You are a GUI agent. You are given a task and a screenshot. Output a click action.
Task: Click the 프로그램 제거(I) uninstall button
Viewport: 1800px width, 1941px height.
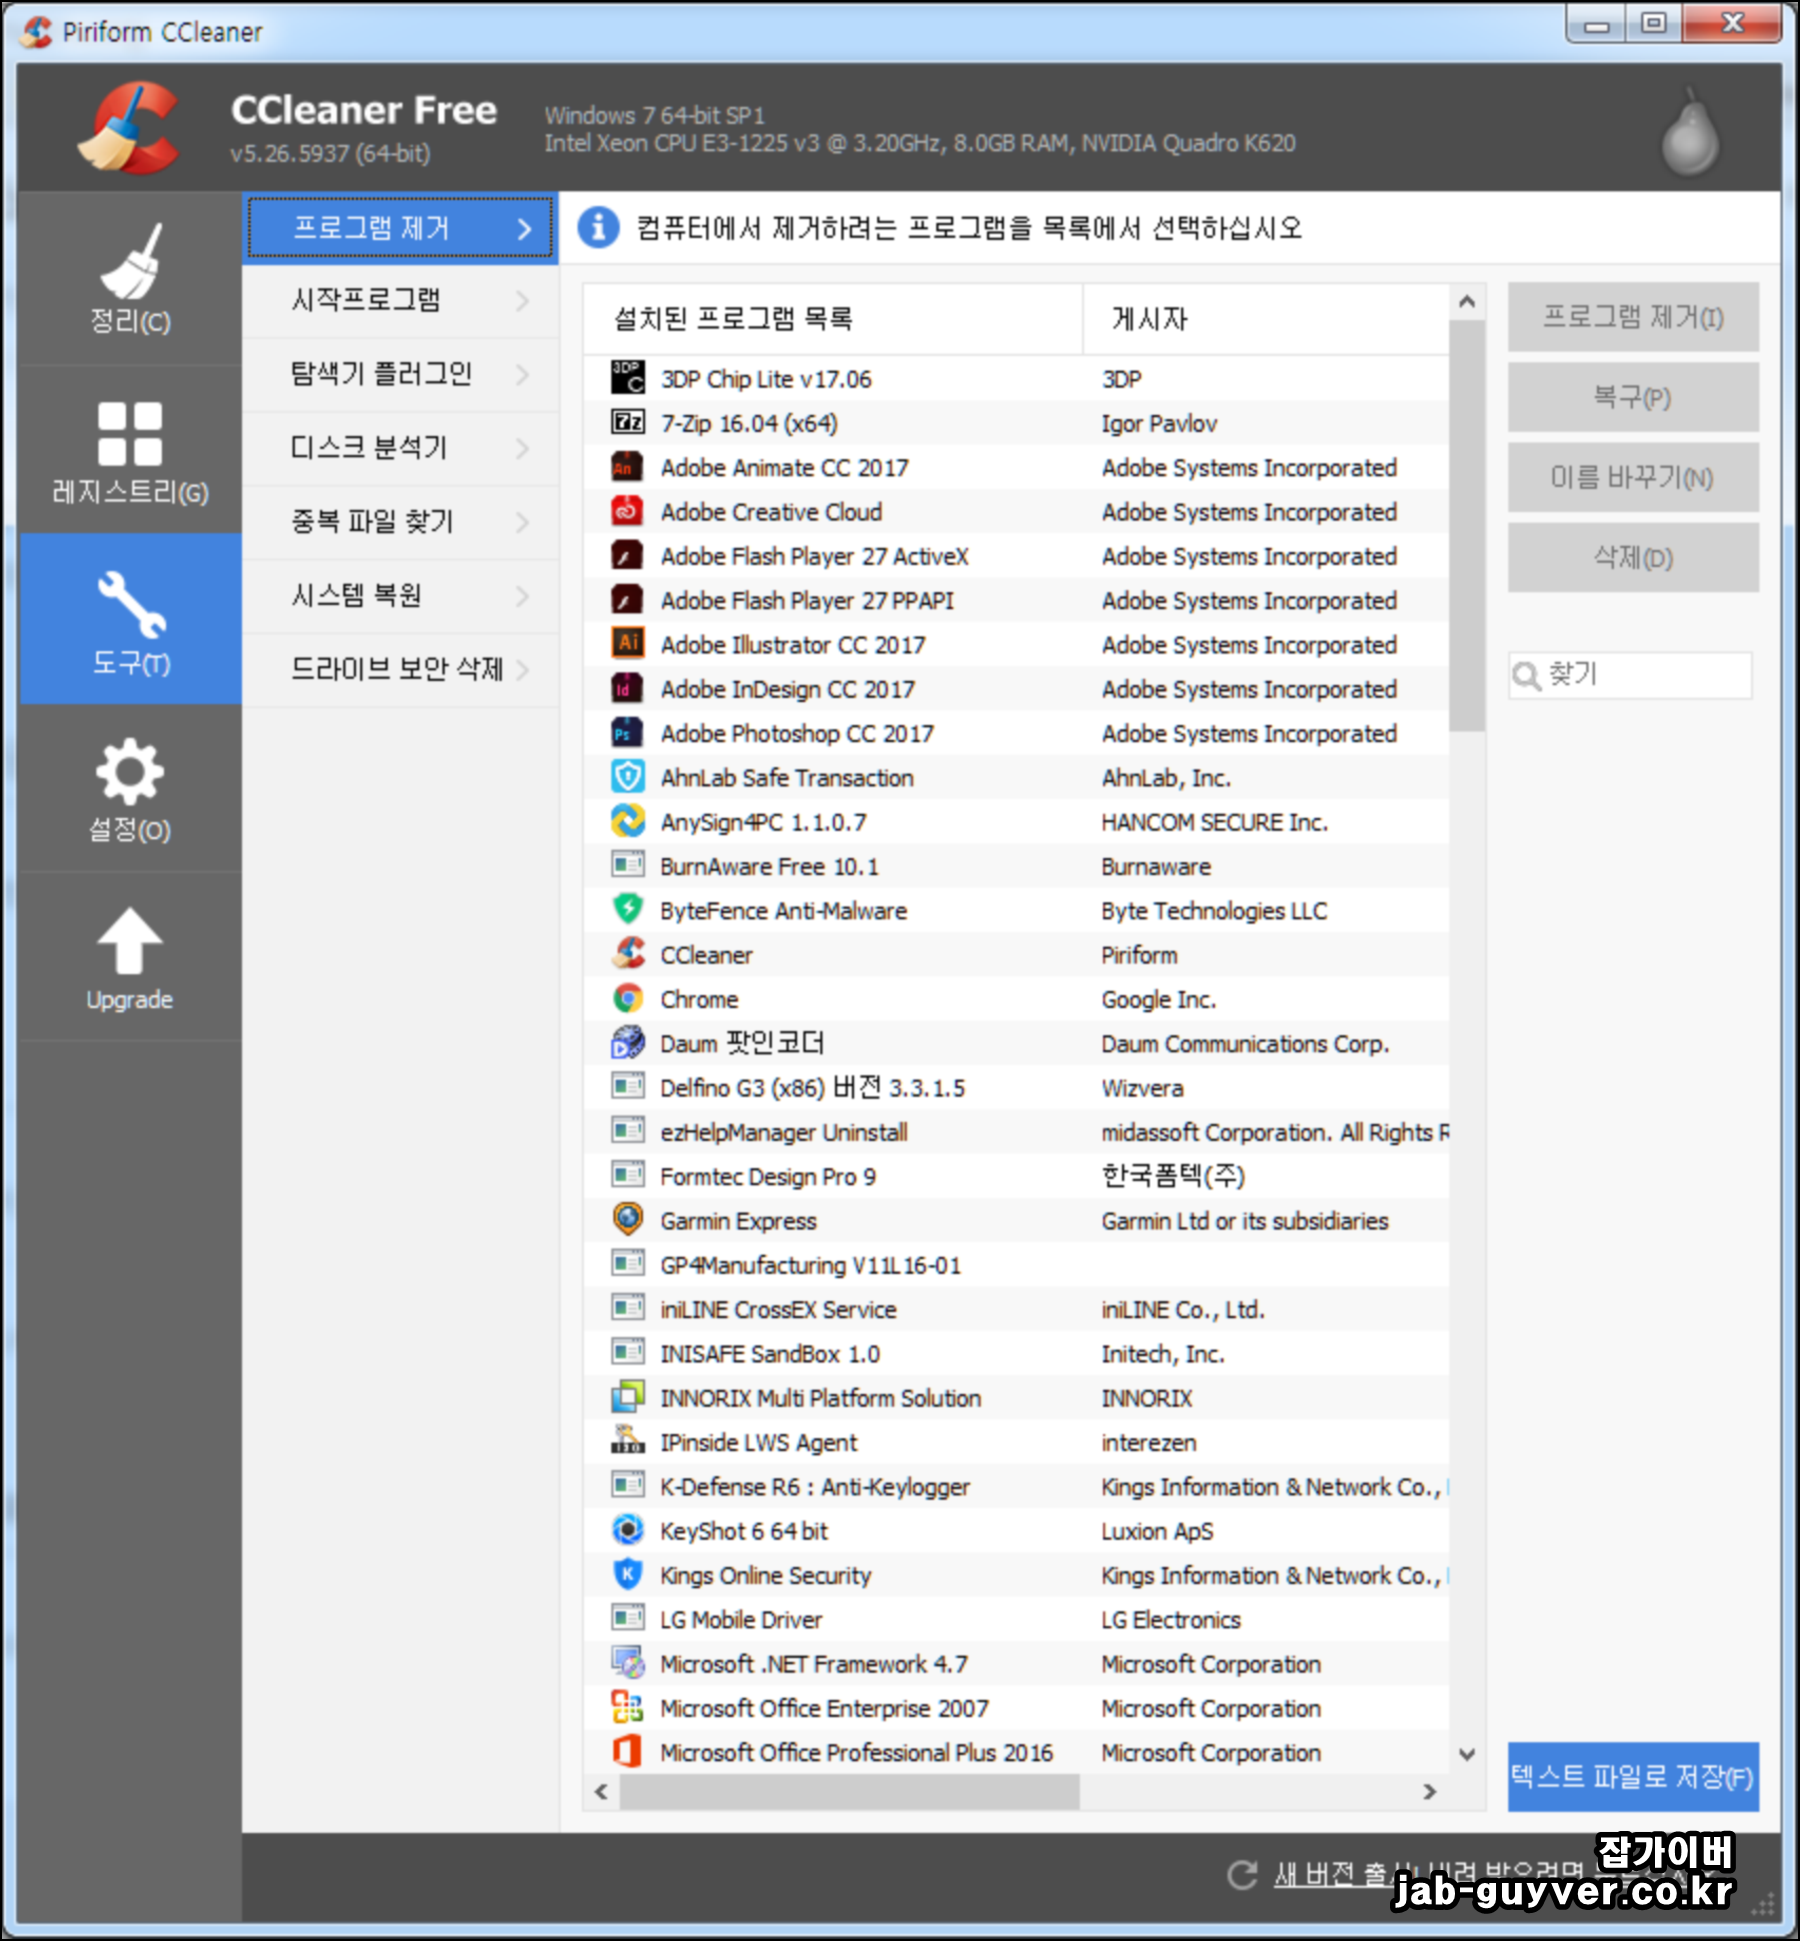pyautogui.click(x=1633, y=317)
